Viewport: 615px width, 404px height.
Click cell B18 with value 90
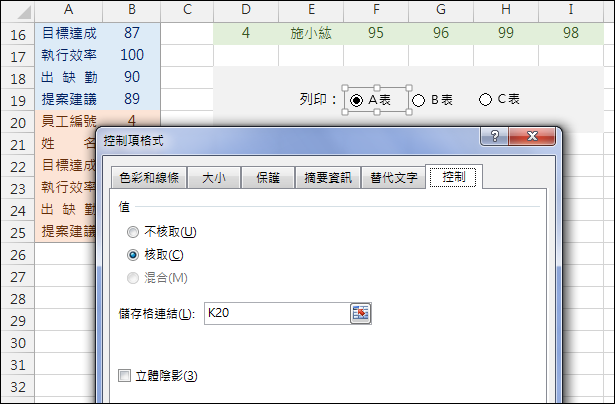point(132,77)
